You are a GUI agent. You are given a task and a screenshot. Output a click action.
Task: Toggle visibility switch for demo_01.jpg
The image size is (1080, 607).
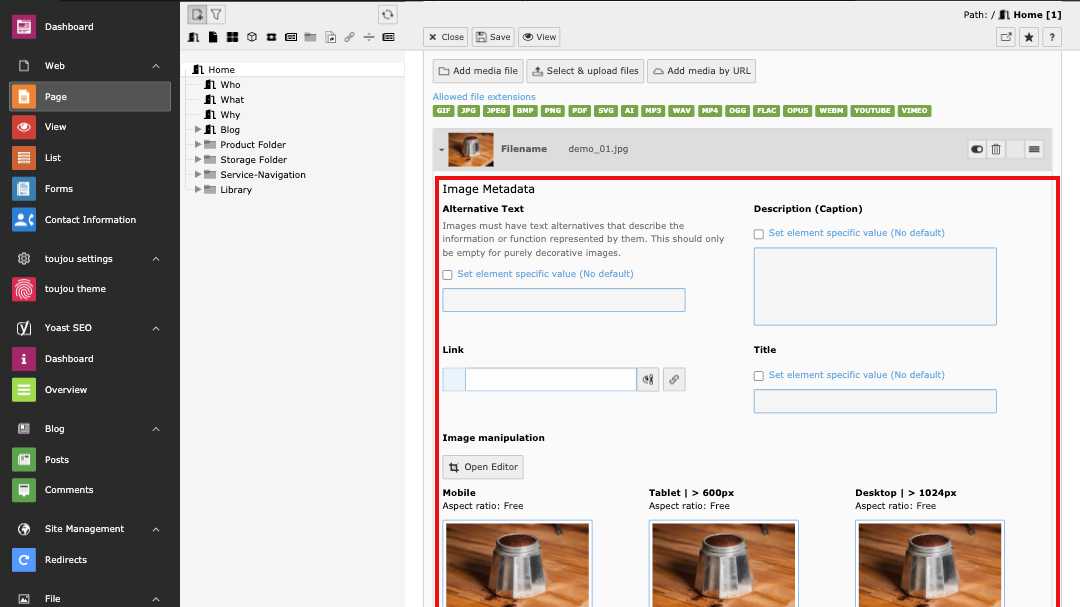[x=977, y=149]
